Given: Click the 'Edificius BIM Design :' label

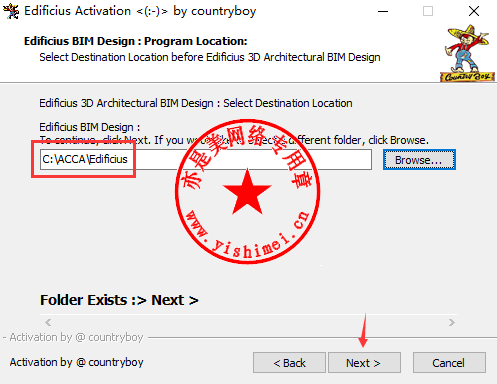Looking at the screenshot, I should click(90, 127).
